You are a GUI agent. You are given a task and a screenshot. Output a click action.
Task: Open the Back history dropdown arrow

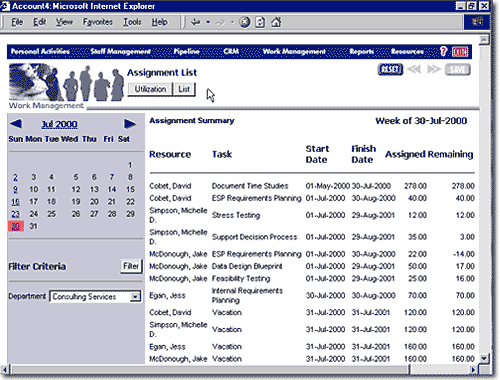[x=208, y=22]
